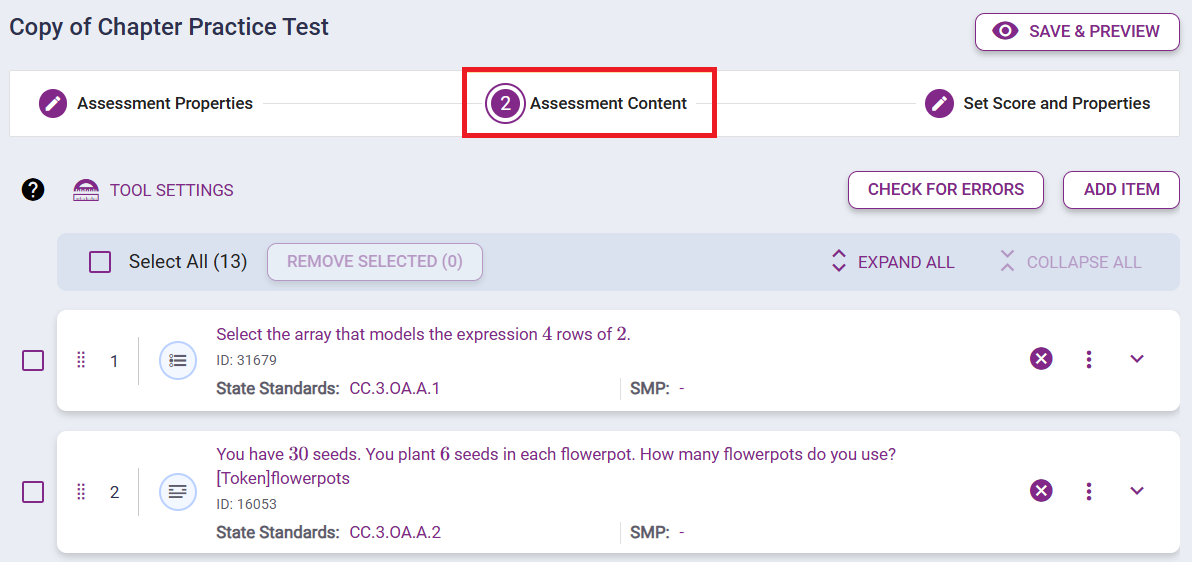The height and width of the screenshot is (562, 1192).
Task: Click the Save & Preview button
Action: point(1077,31)
